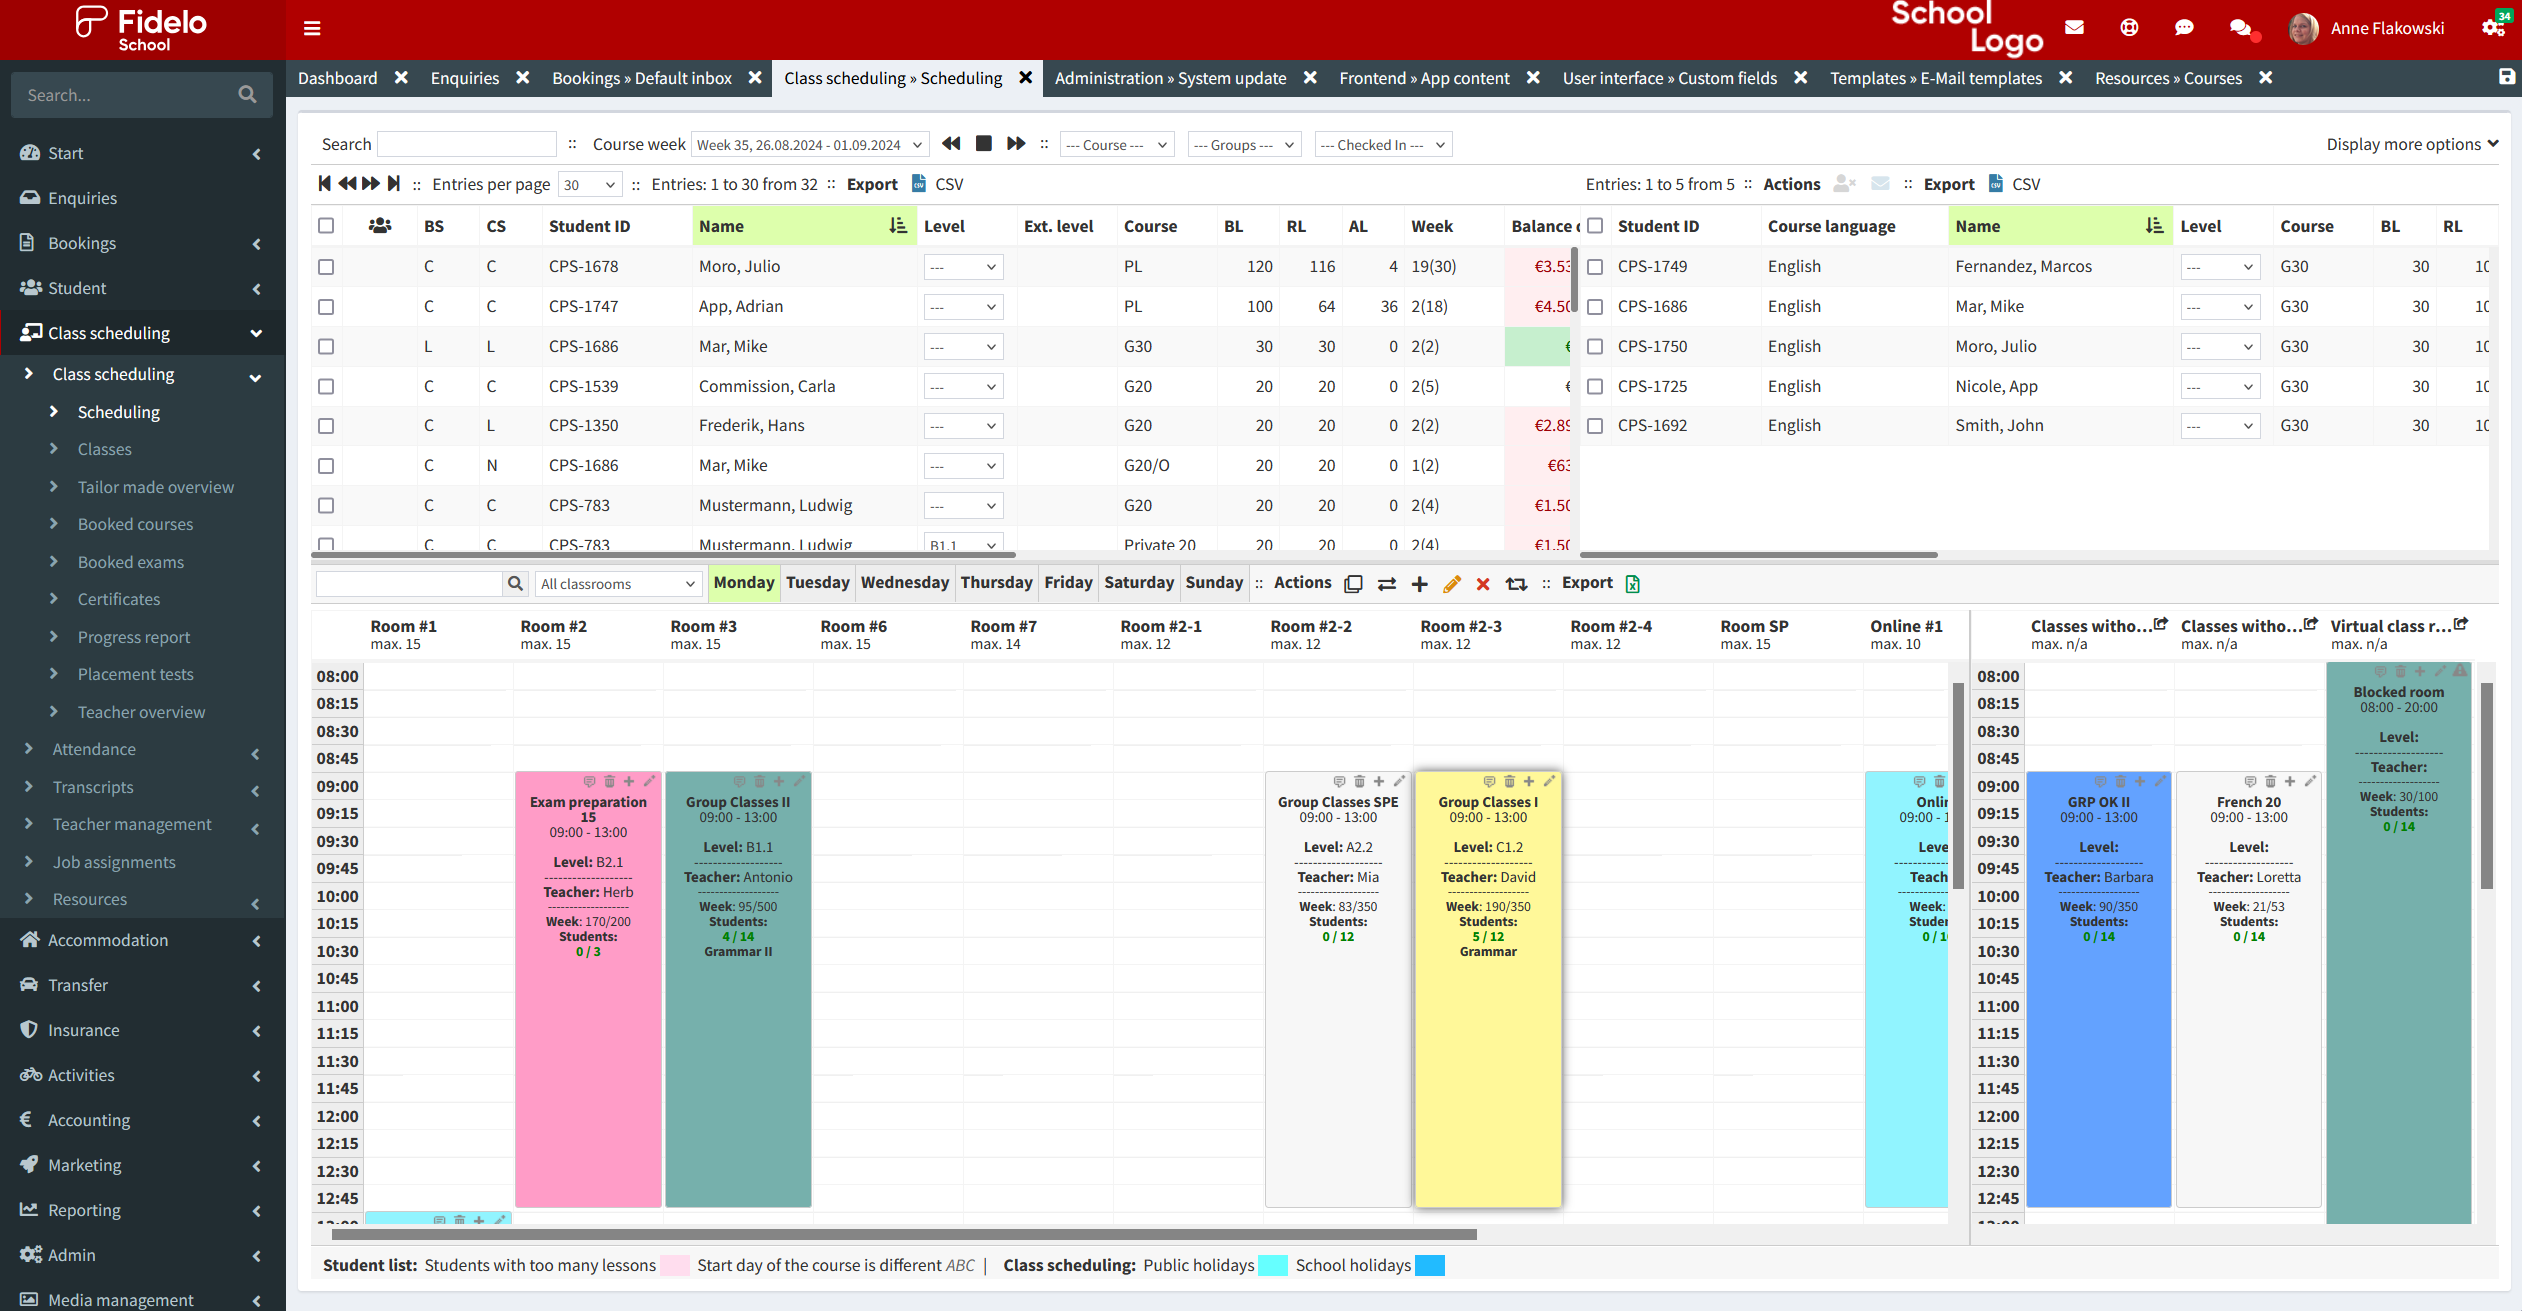Check the box for Moro, Julio row
The image size is (2522, 1311).
[326, 267]
